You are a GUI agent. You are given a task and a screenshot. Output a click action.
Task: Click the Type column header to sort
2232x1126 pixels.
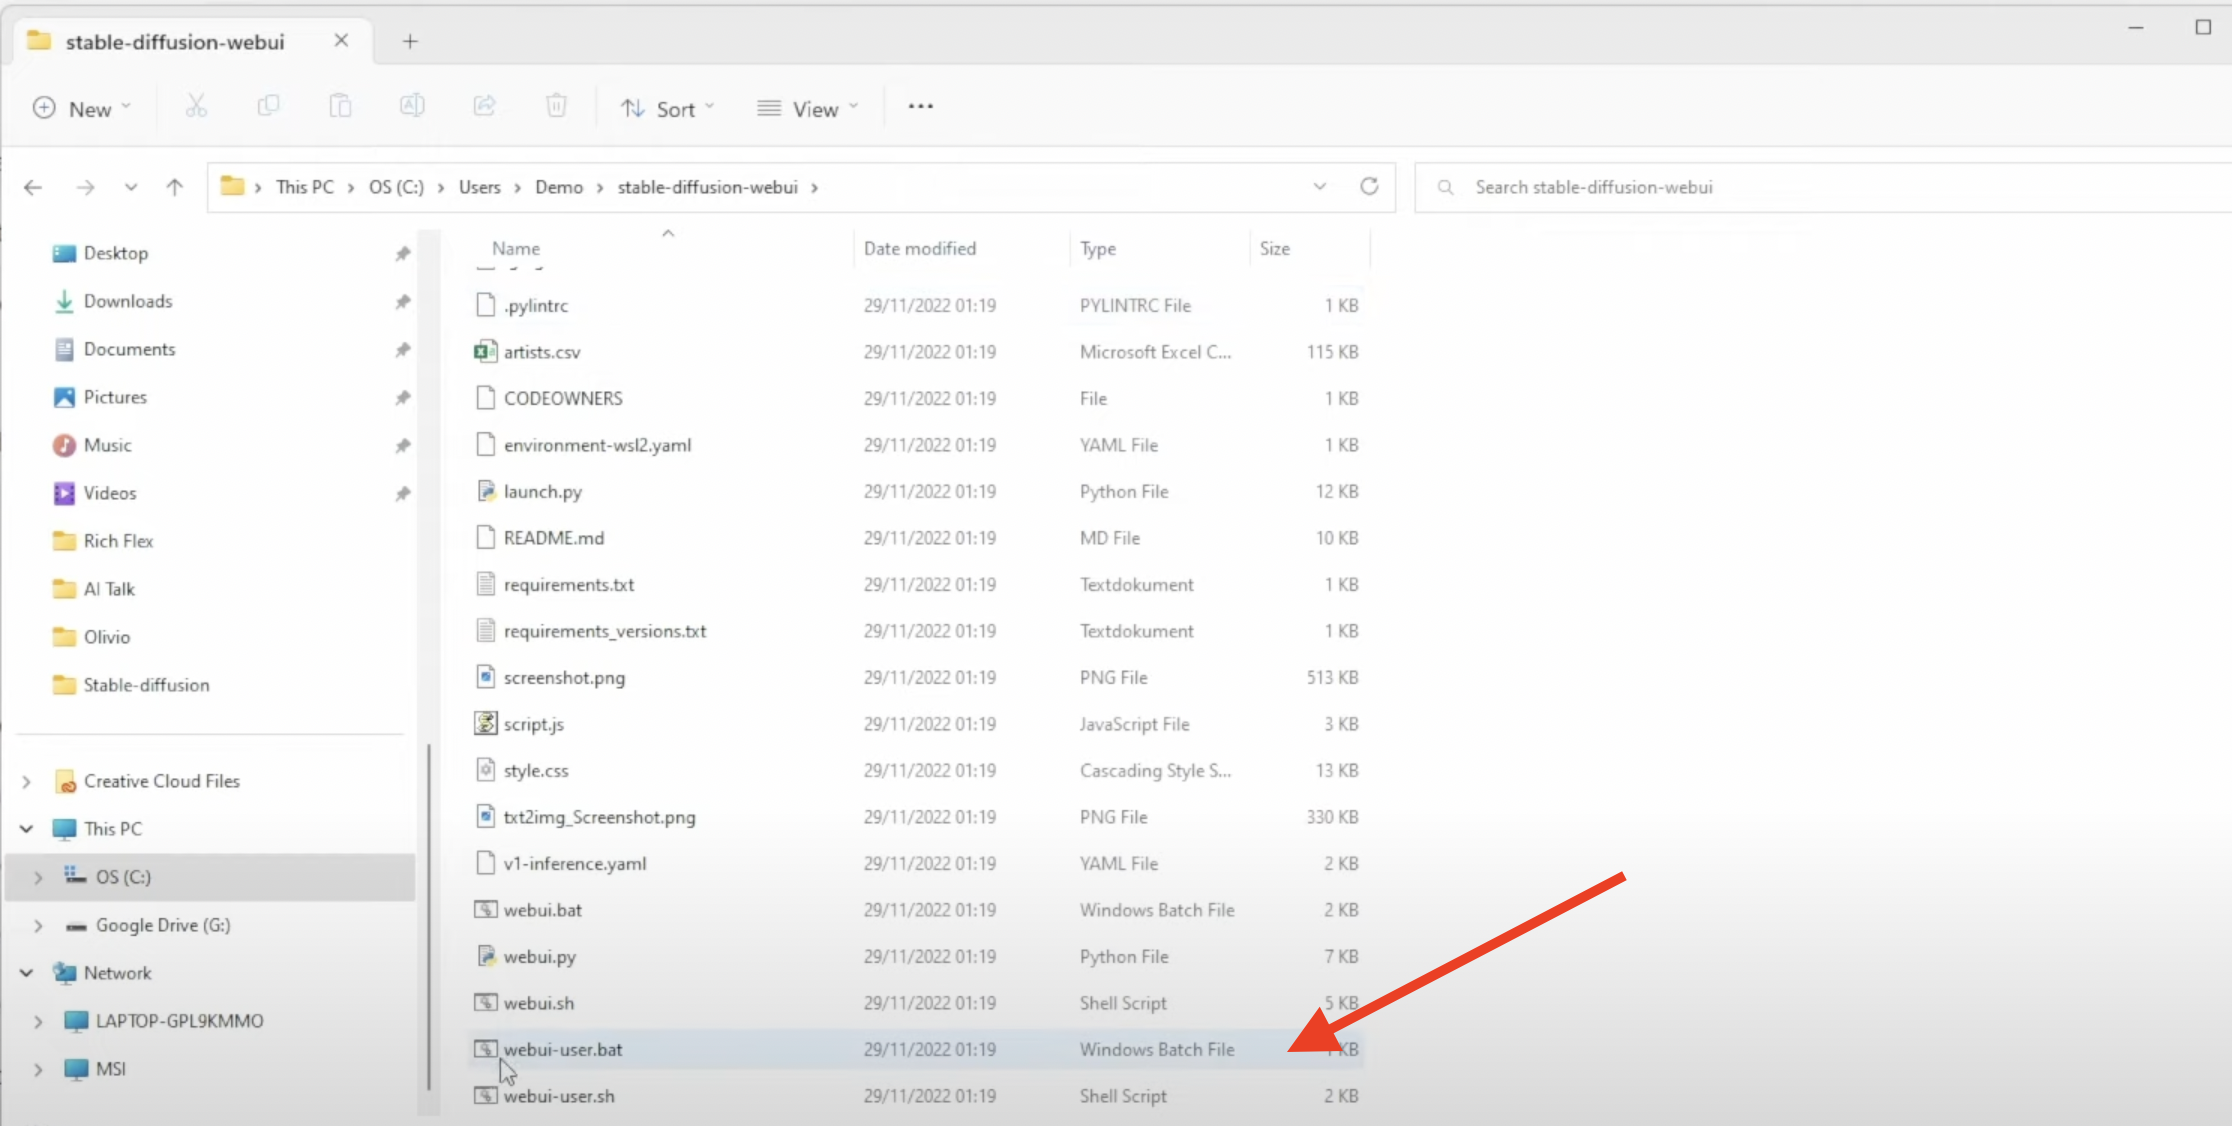coord(1098,247)
